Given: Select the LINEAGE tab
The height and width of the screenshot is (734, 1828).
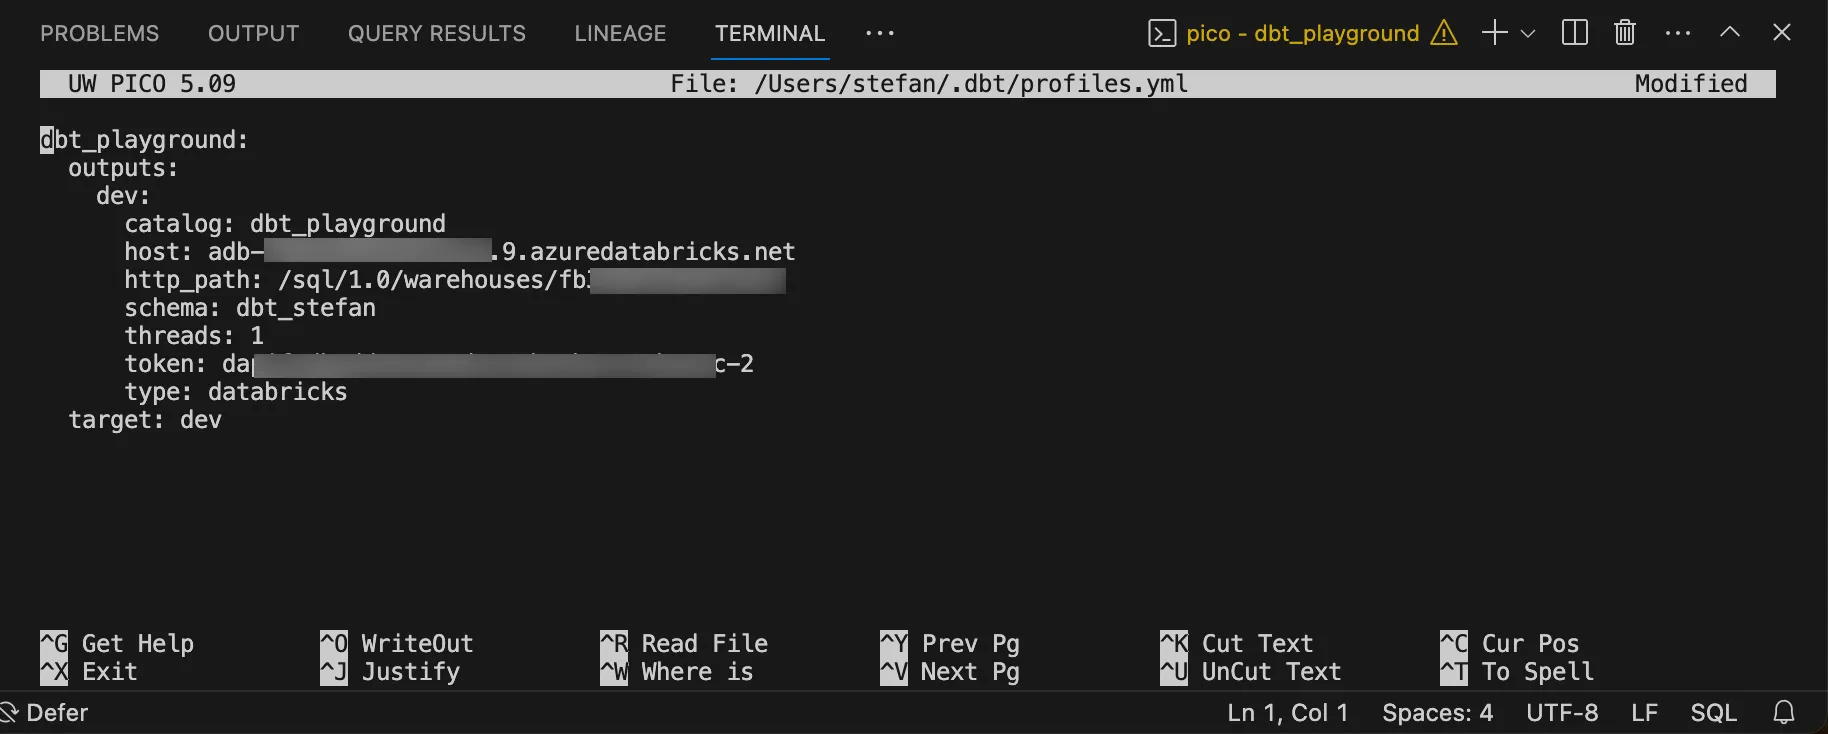Looking at the screenshot, I should [x=620, y=33].
